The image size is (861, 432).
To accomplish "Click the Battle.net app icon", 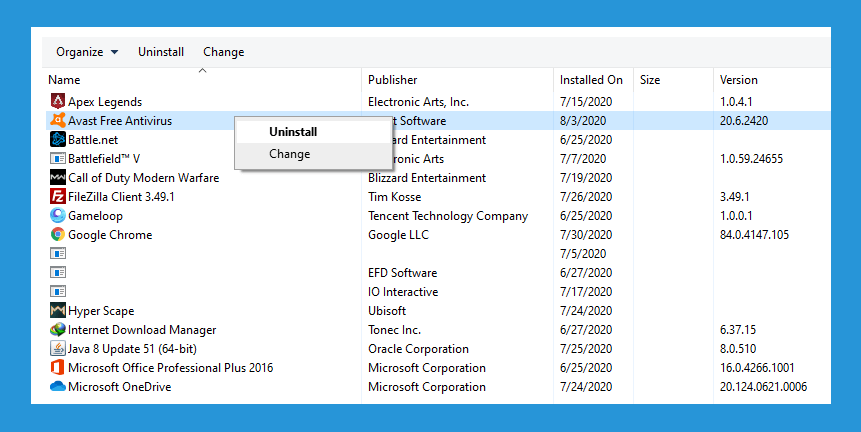I will coord(58,139).
